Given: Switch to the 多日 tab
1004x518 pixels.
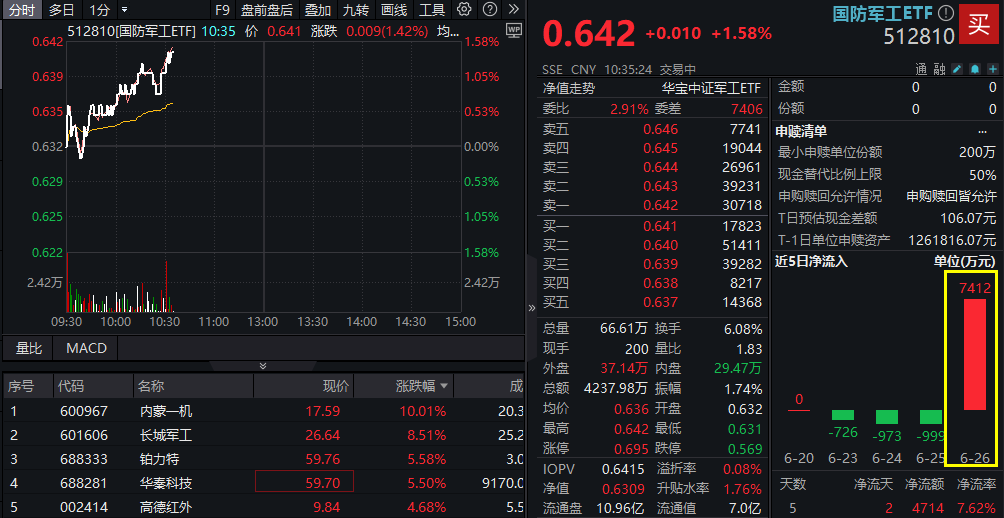Looking at the screenshot, I should [x=61, y=10].
